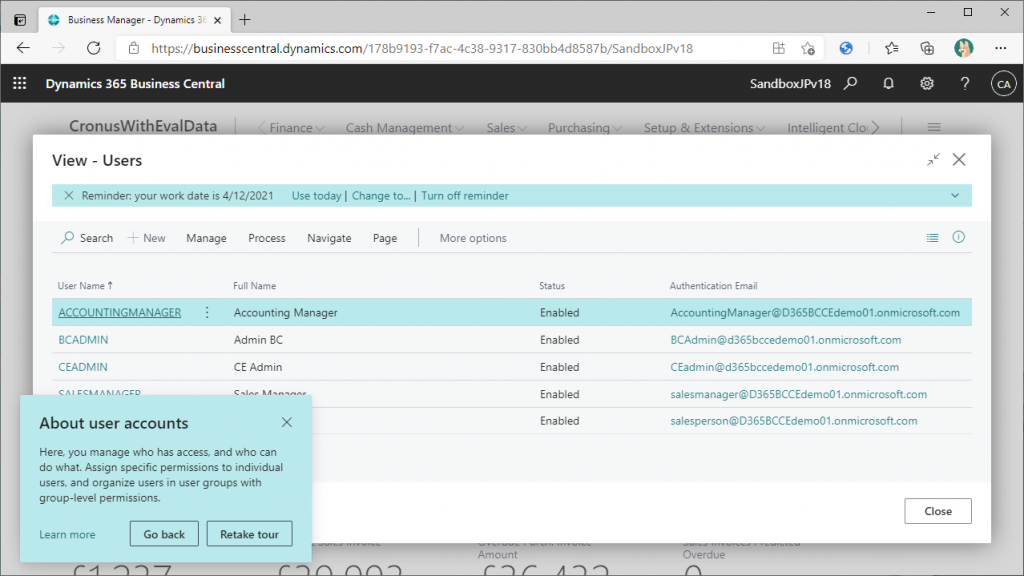Dismiss the work date reminder X icon
Image resolution: width=1024 pixels, height=576 pixels.
click(69, 195)
